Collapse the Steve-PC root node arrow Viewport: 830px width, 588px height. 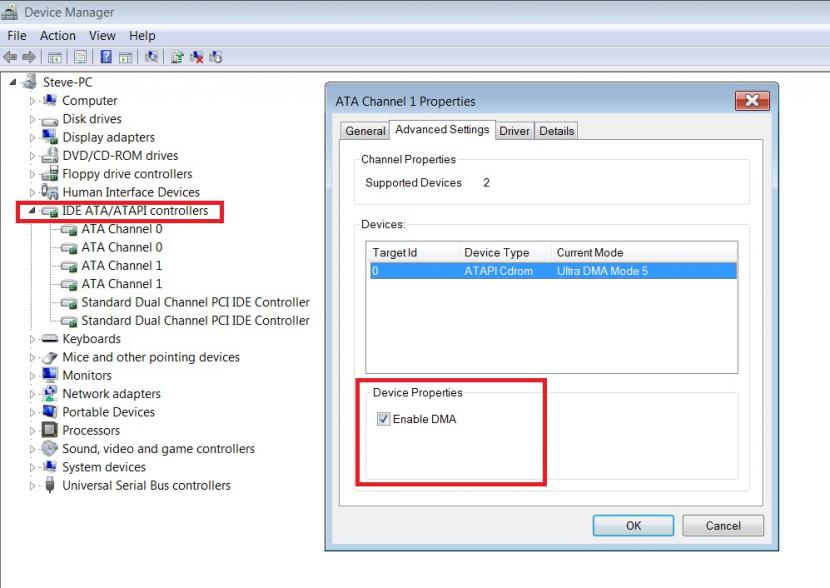pos(13,82)
